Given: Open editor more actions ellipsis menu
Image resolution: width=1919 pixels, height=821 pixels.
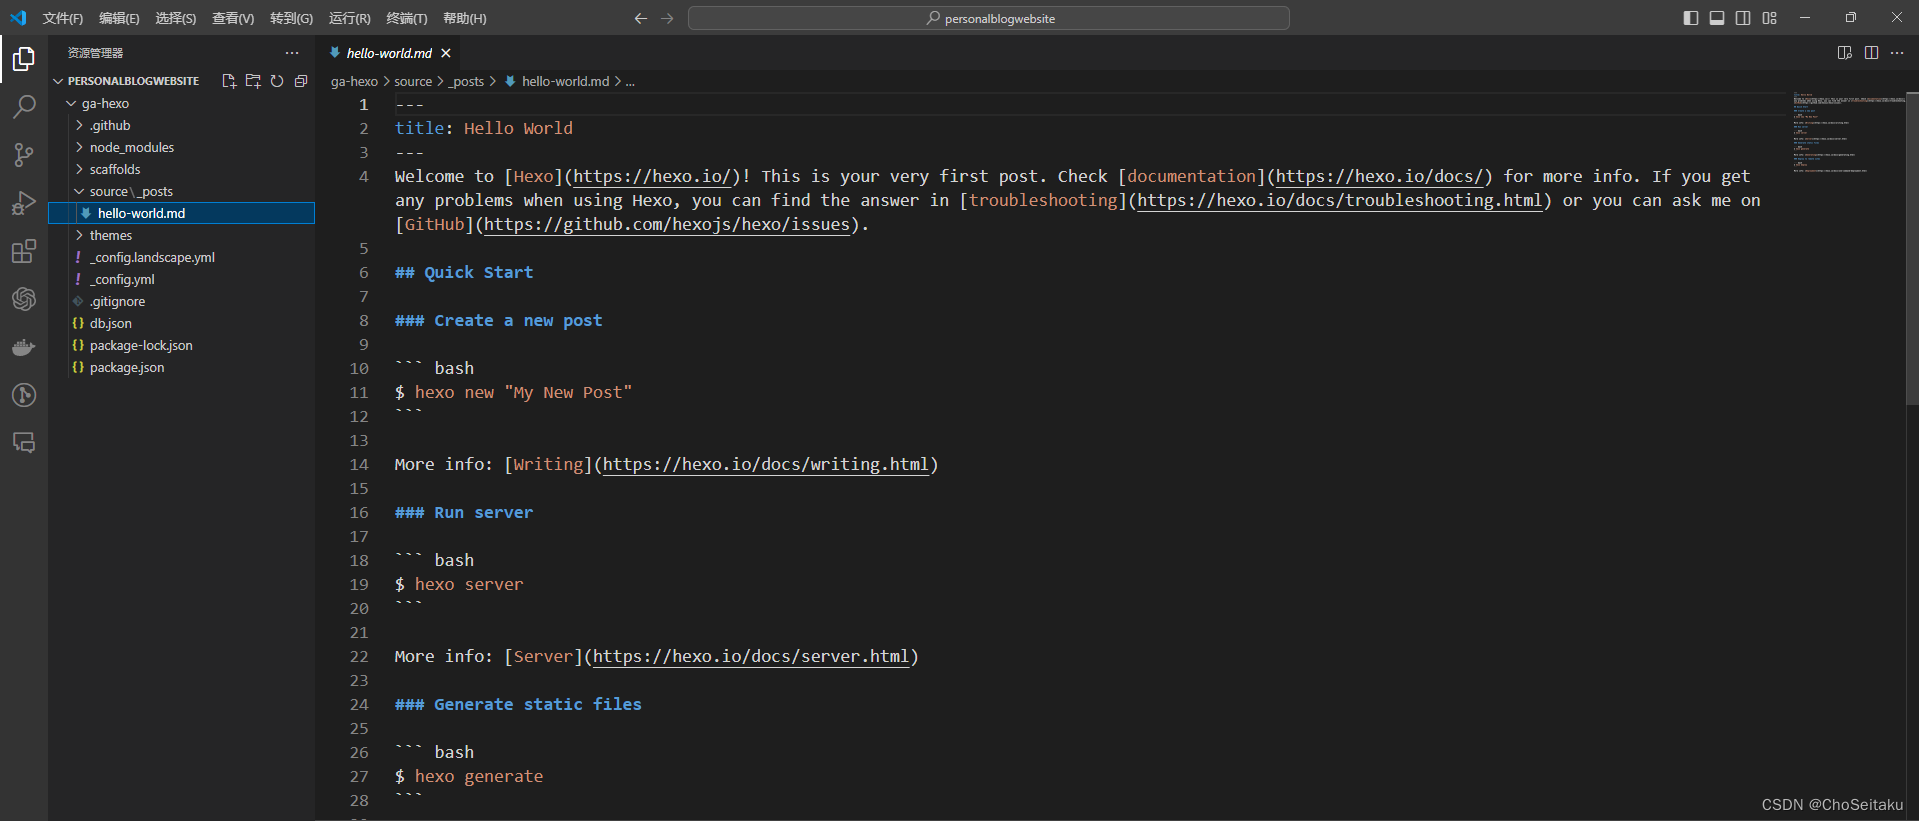Looking at the screenshot, I should [1897, 53].
